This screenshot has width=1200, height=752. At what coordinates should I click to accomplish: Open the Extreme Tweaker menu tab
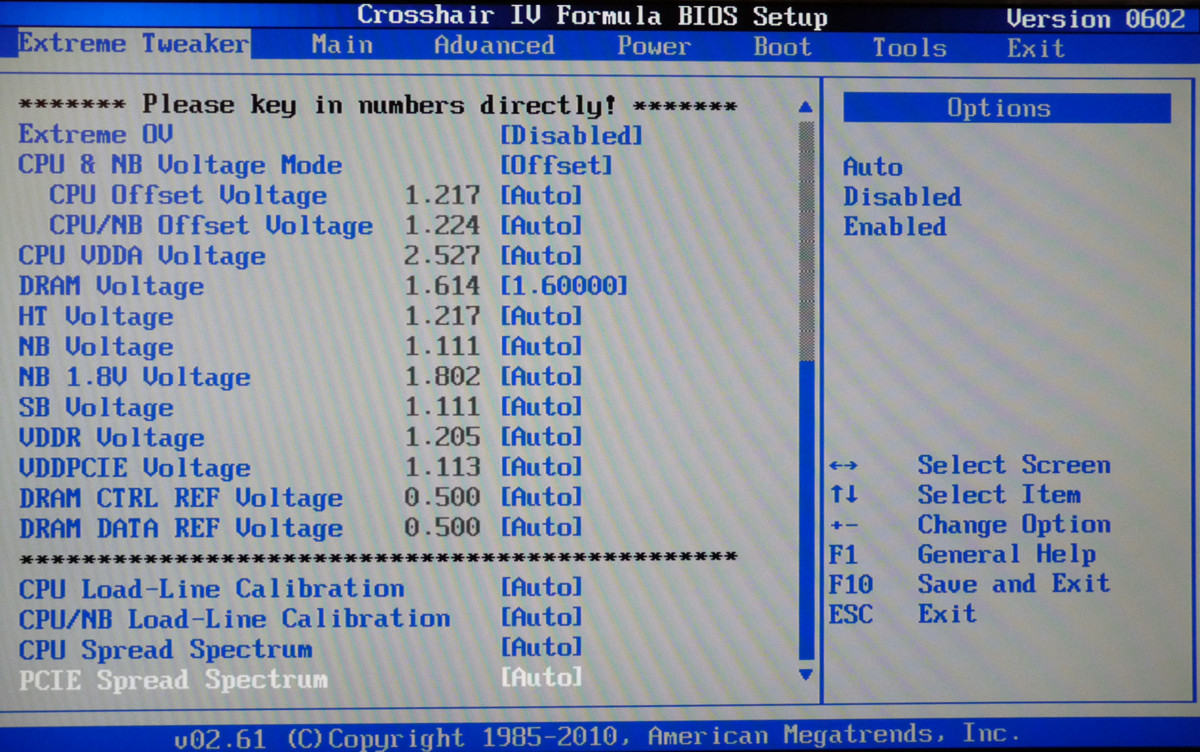[134, 44]
